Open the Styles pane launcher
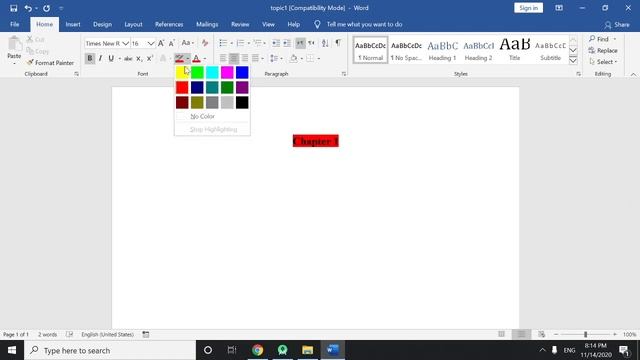The image size is (640, 360). click(578, 74)
